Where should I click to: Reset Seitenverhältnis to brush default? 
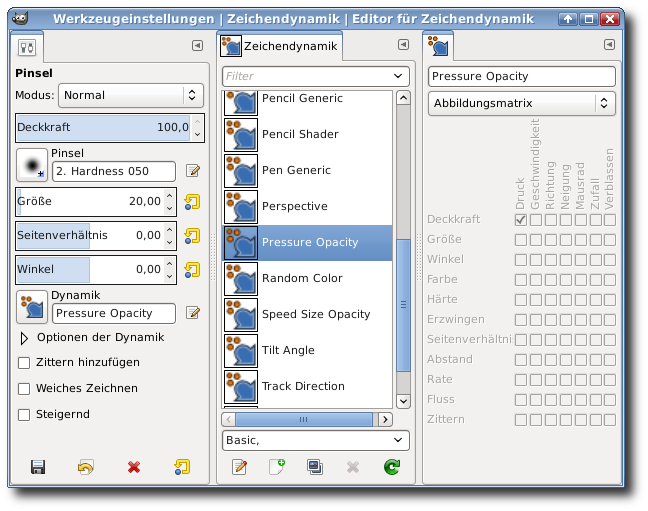tap(192, 236)
